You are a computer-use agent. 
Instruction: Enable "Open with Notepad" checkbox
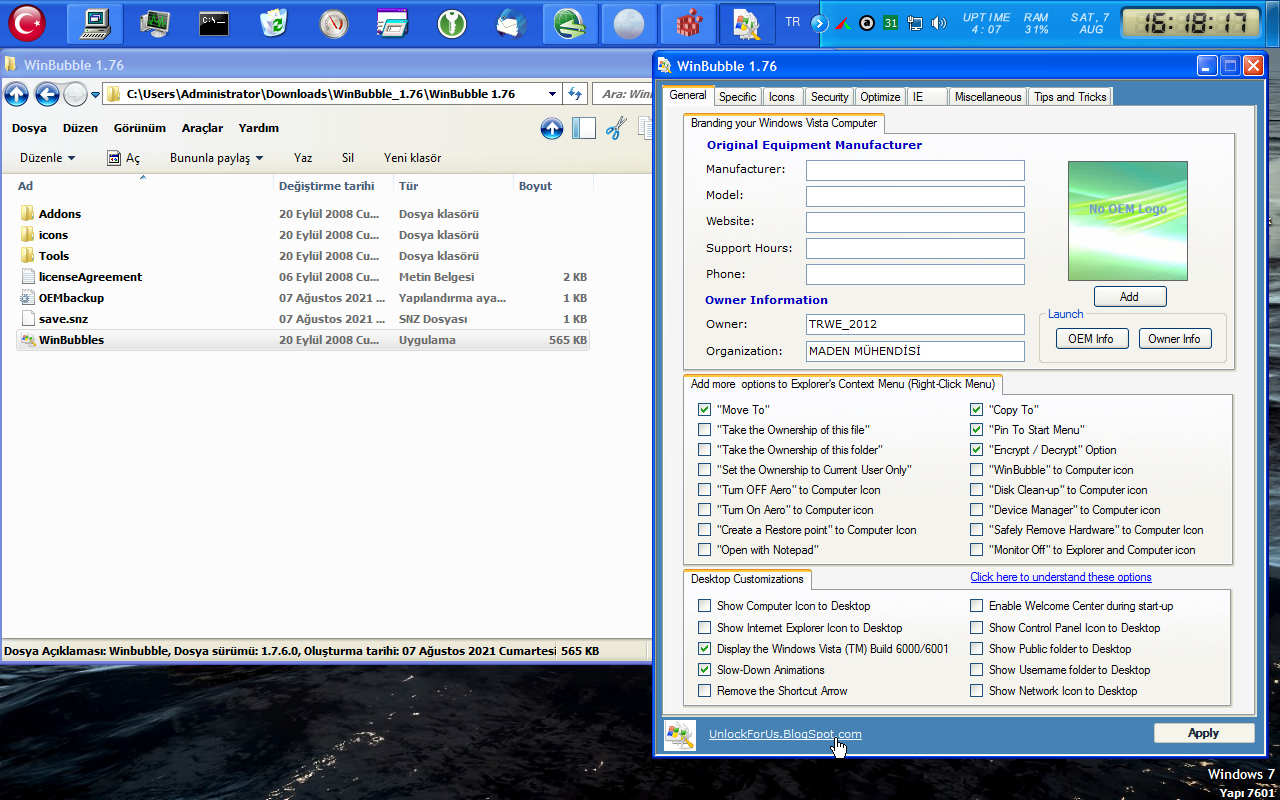tap(705, 550)
